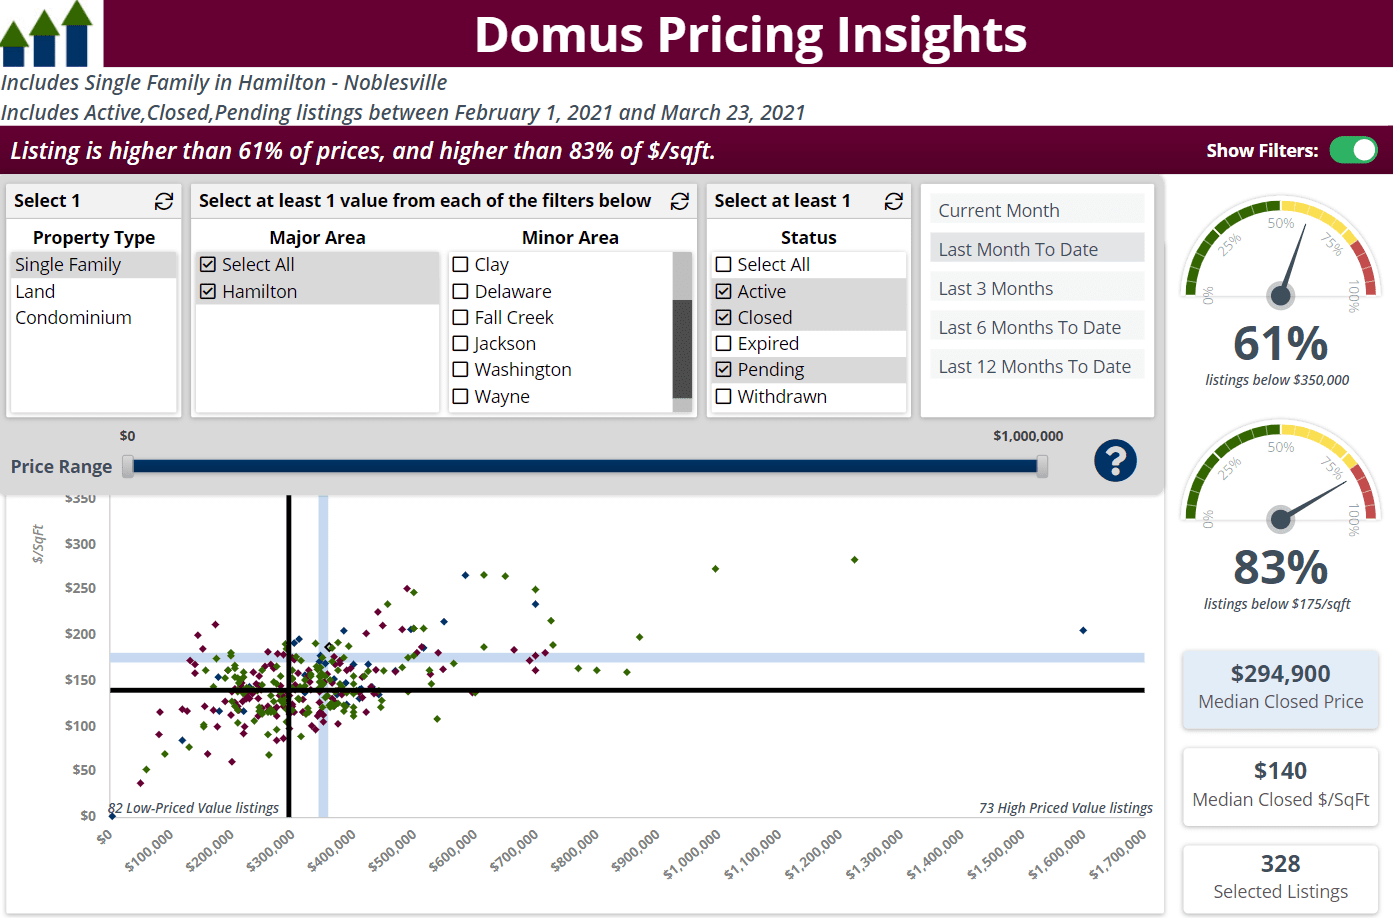This screenshot has width=1393, height=918.
Task: Select the Current Month period
Action: [1037, 210]
